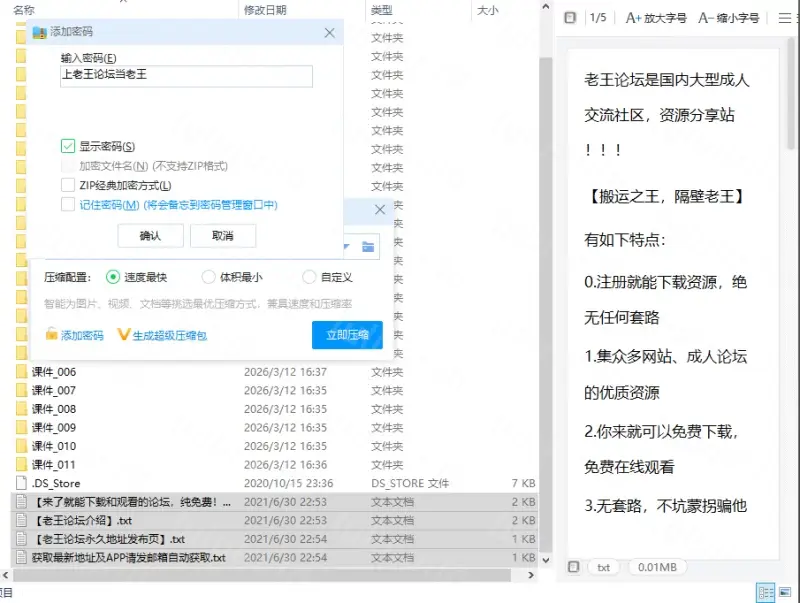
Task: Click the page thumbnail icon beside 1/5
Action: 570,17
